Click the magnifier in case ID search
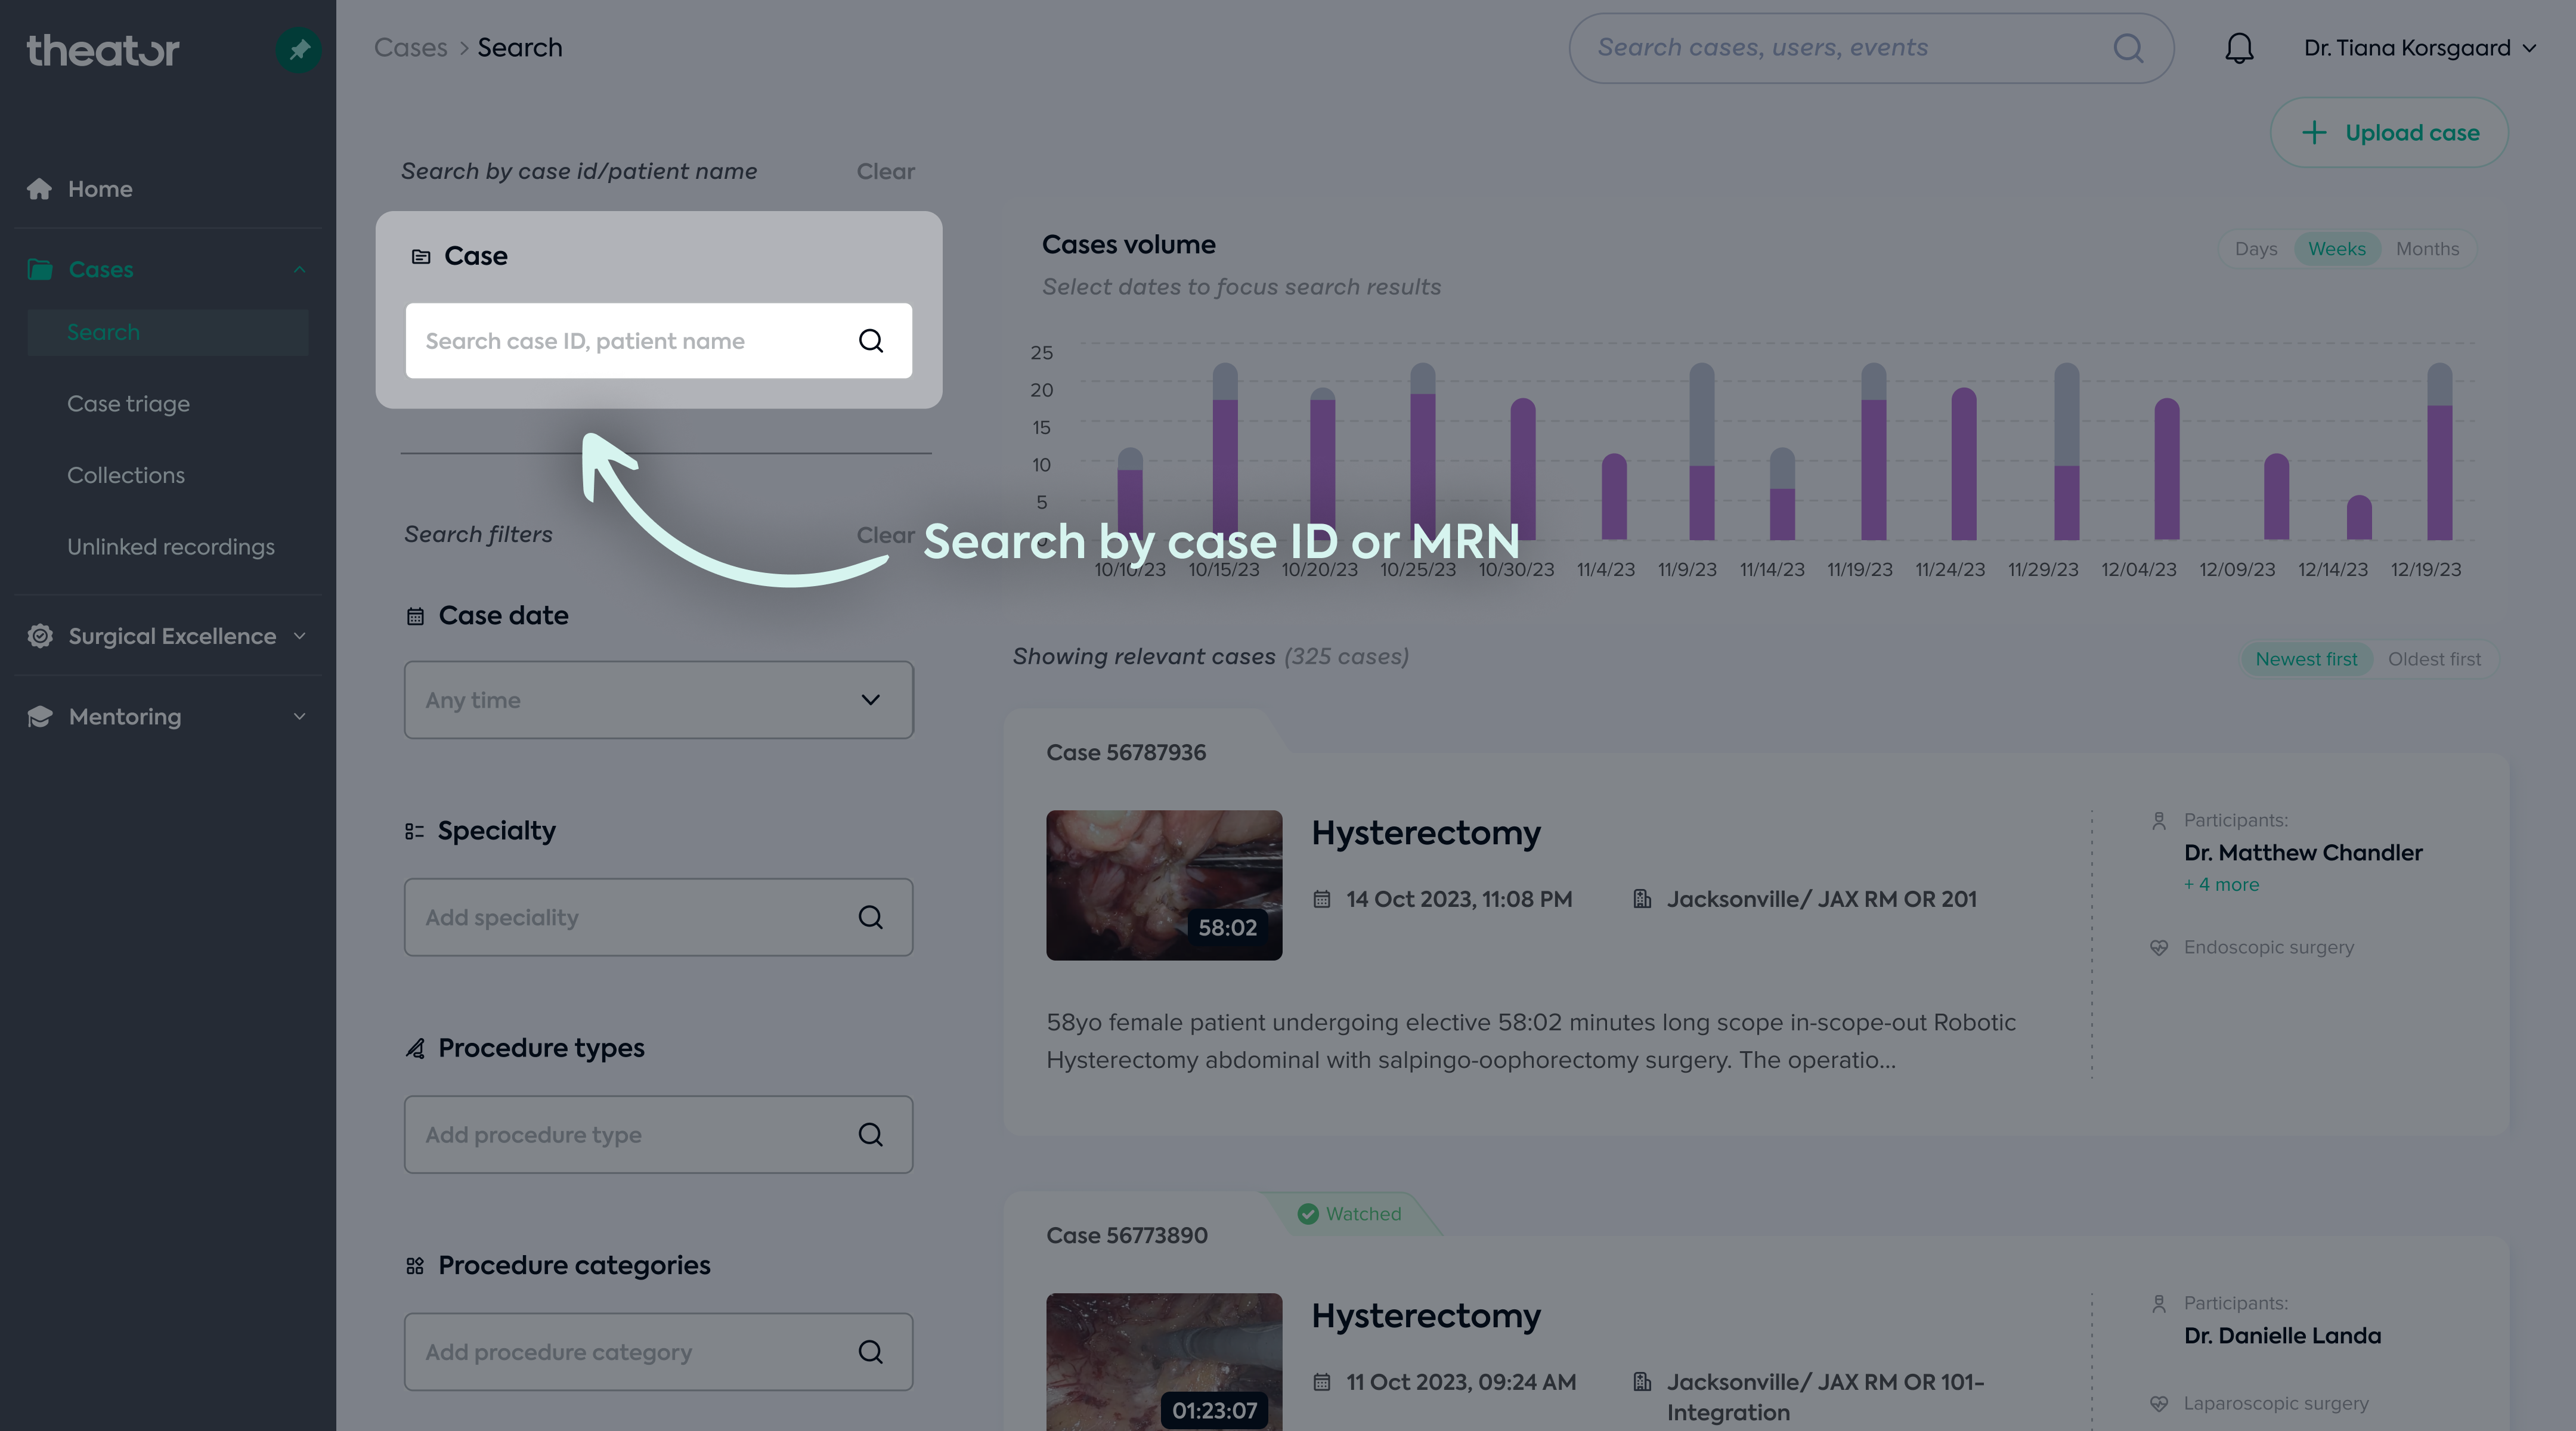This screenshot has width=2576, height=1431. (x=871, y=341)
